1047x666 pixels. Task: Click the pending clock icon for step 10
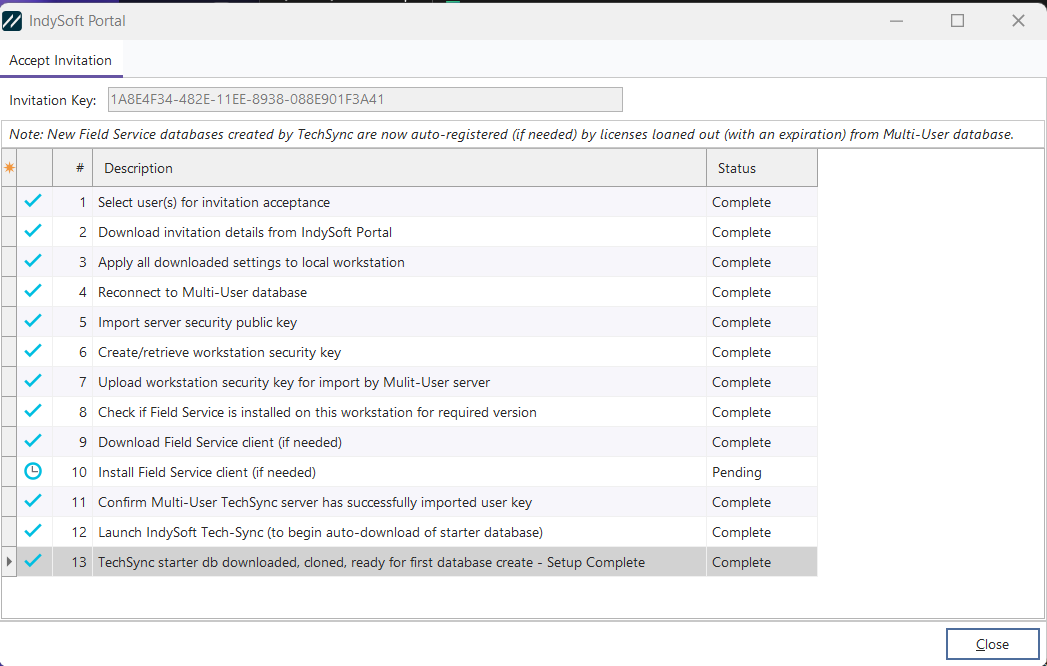34,472
